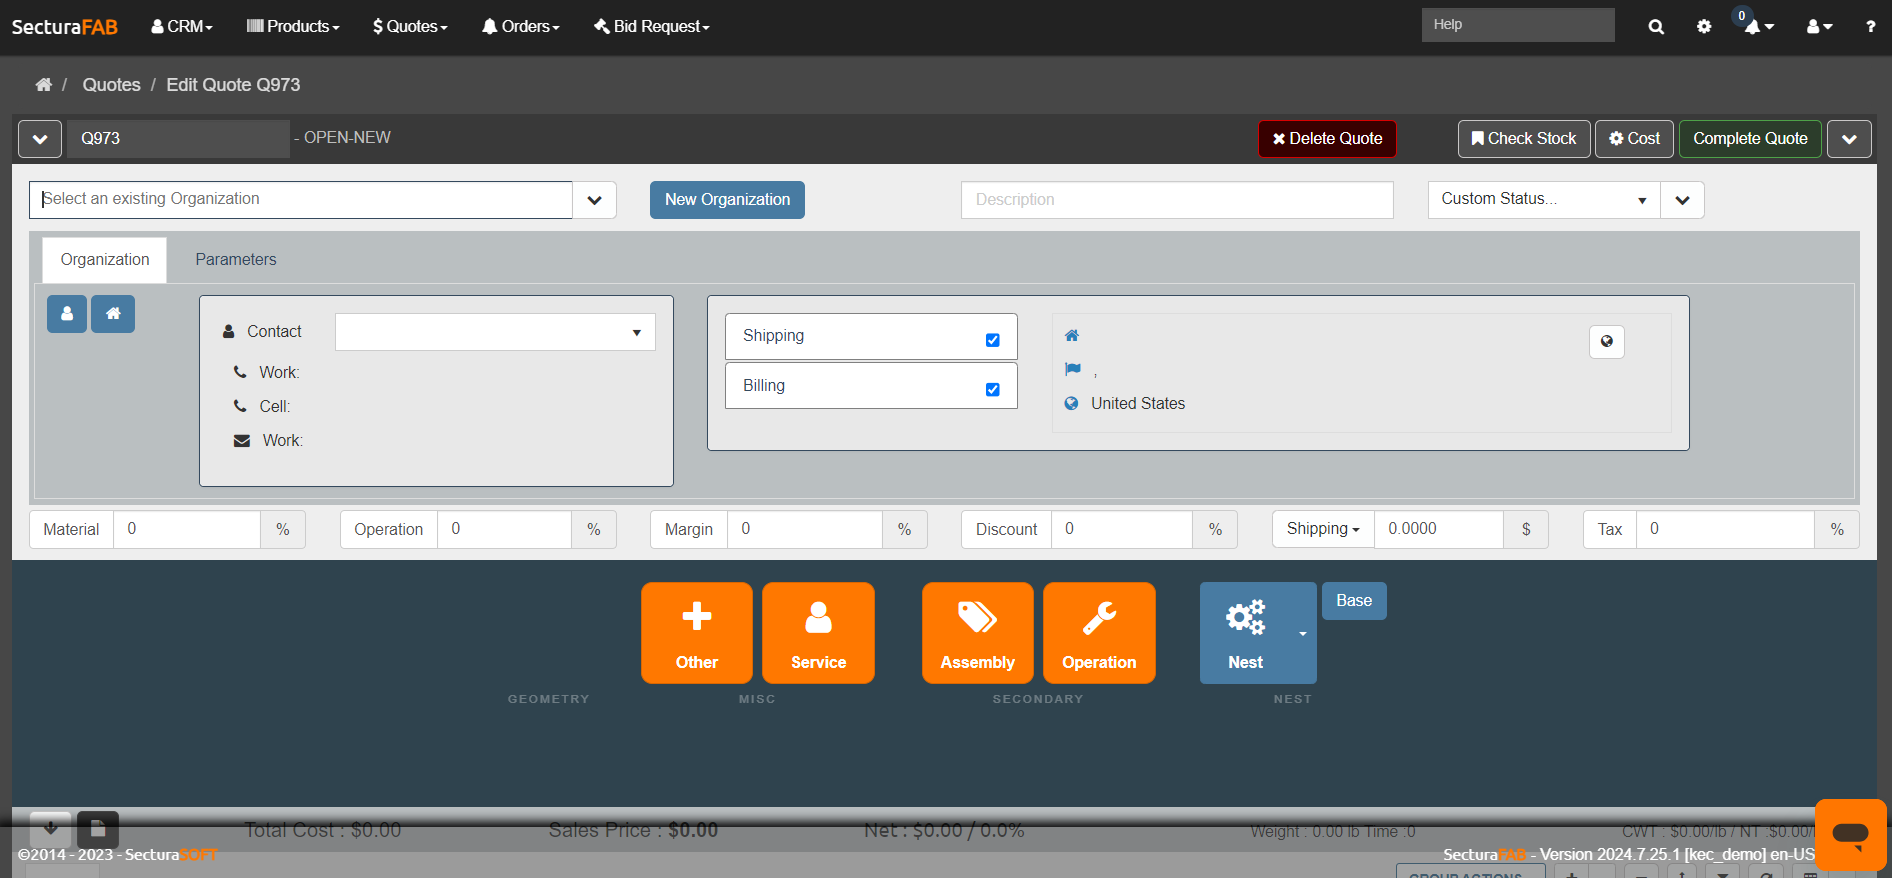The image size is (1892, 878).
Task: Uncheck the Billing checkbox
Action: click(992, 390)
